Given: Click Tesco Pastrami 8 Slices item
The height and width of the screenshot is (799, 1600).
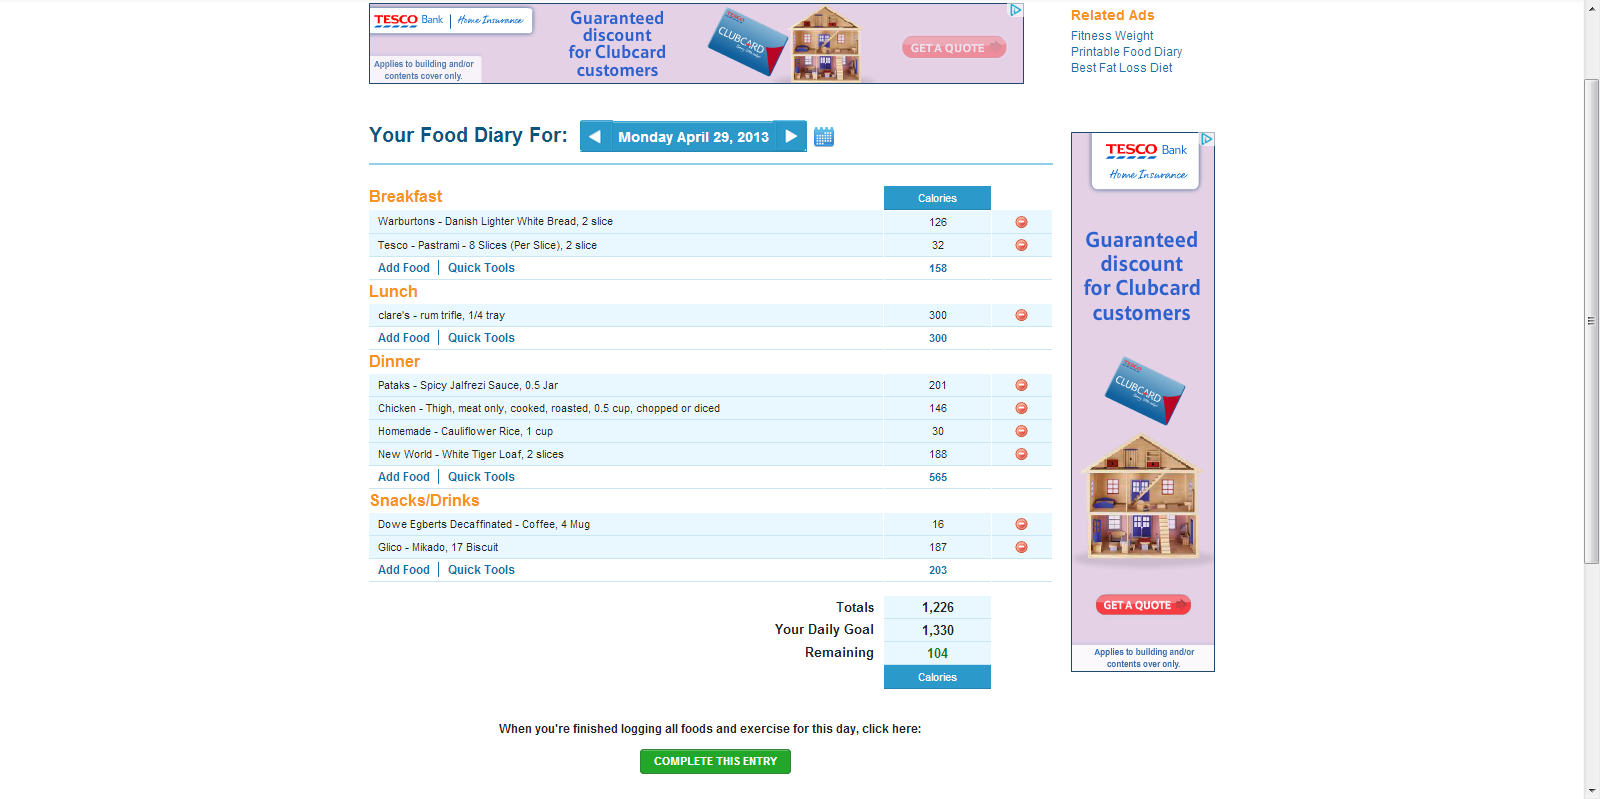Looking at the screenshot, I should [x=487, y=245].
